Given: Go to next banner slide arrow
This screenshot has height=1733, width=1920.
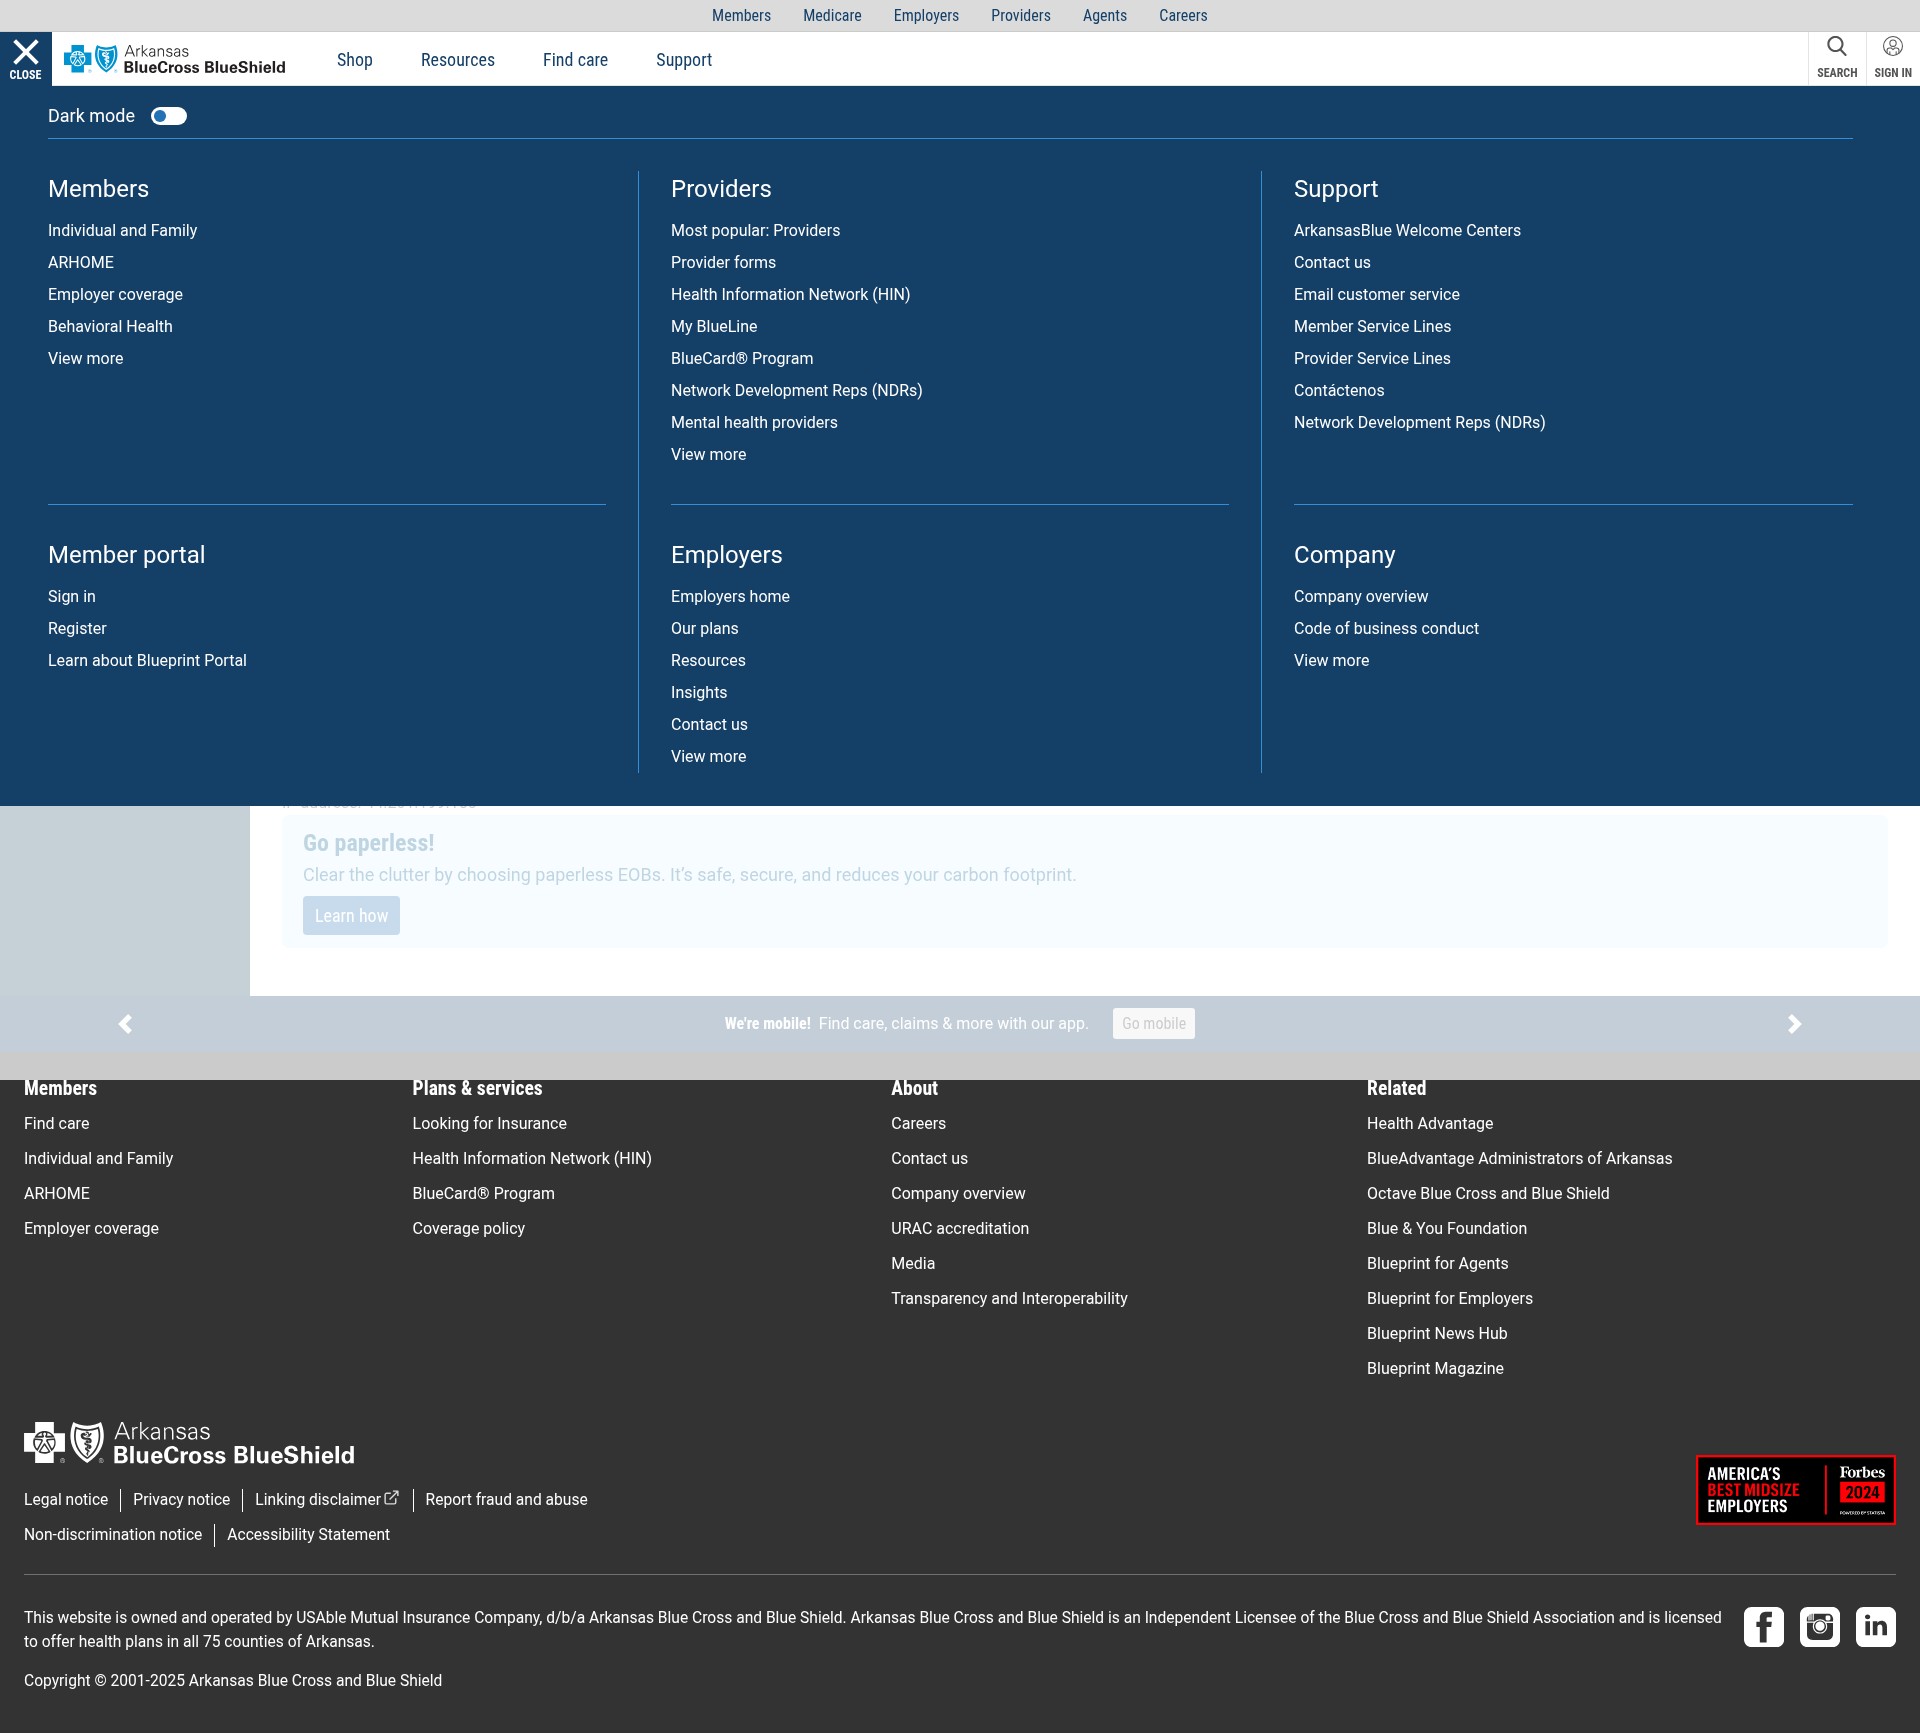Looking at the screenshot, I should [1794, 1024].
